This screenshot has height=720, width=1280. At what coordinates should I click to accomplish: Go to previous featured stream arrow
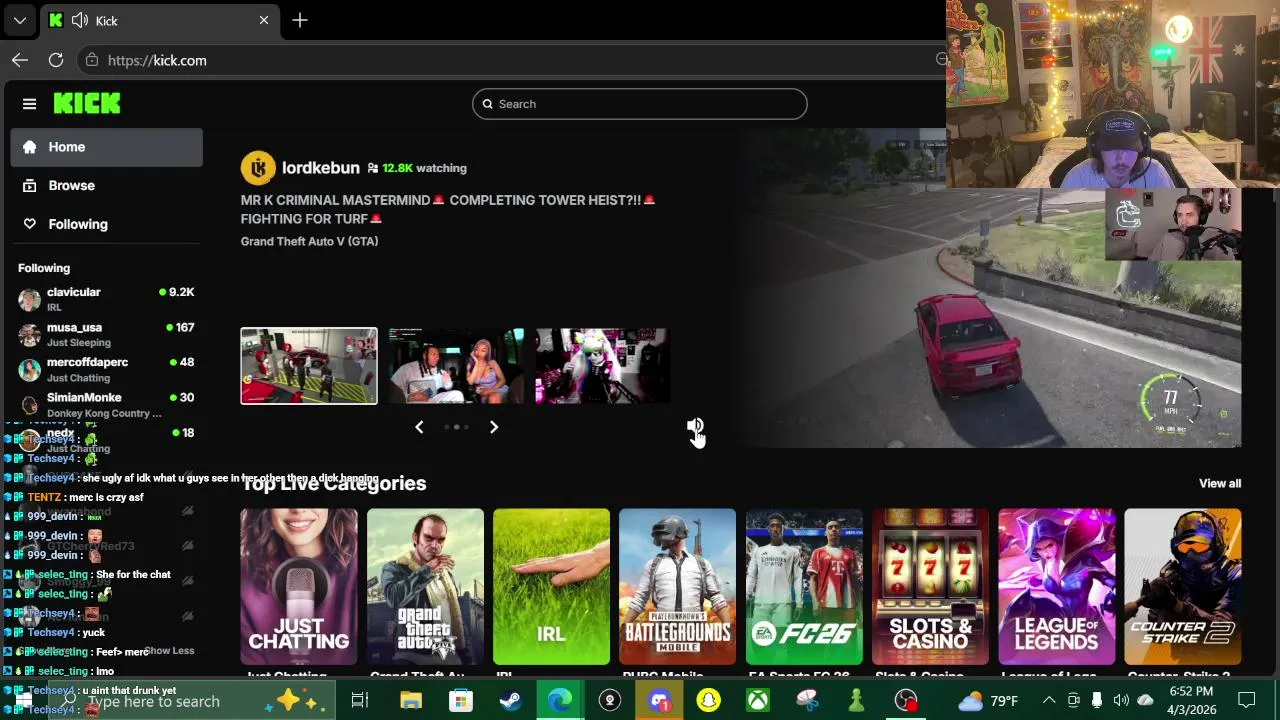click(419, 427)
